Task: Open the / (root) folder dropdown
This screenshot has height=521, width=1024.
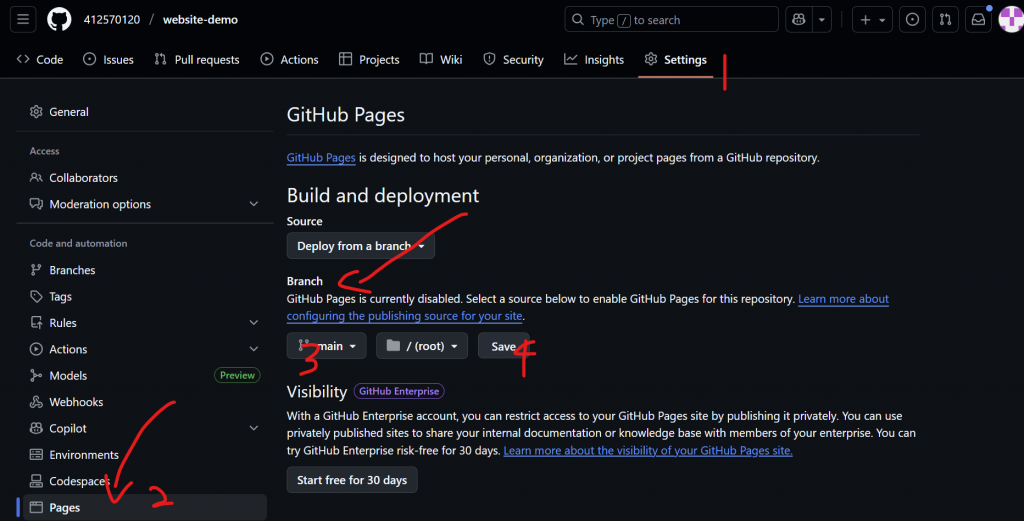Action: [422, 346]
